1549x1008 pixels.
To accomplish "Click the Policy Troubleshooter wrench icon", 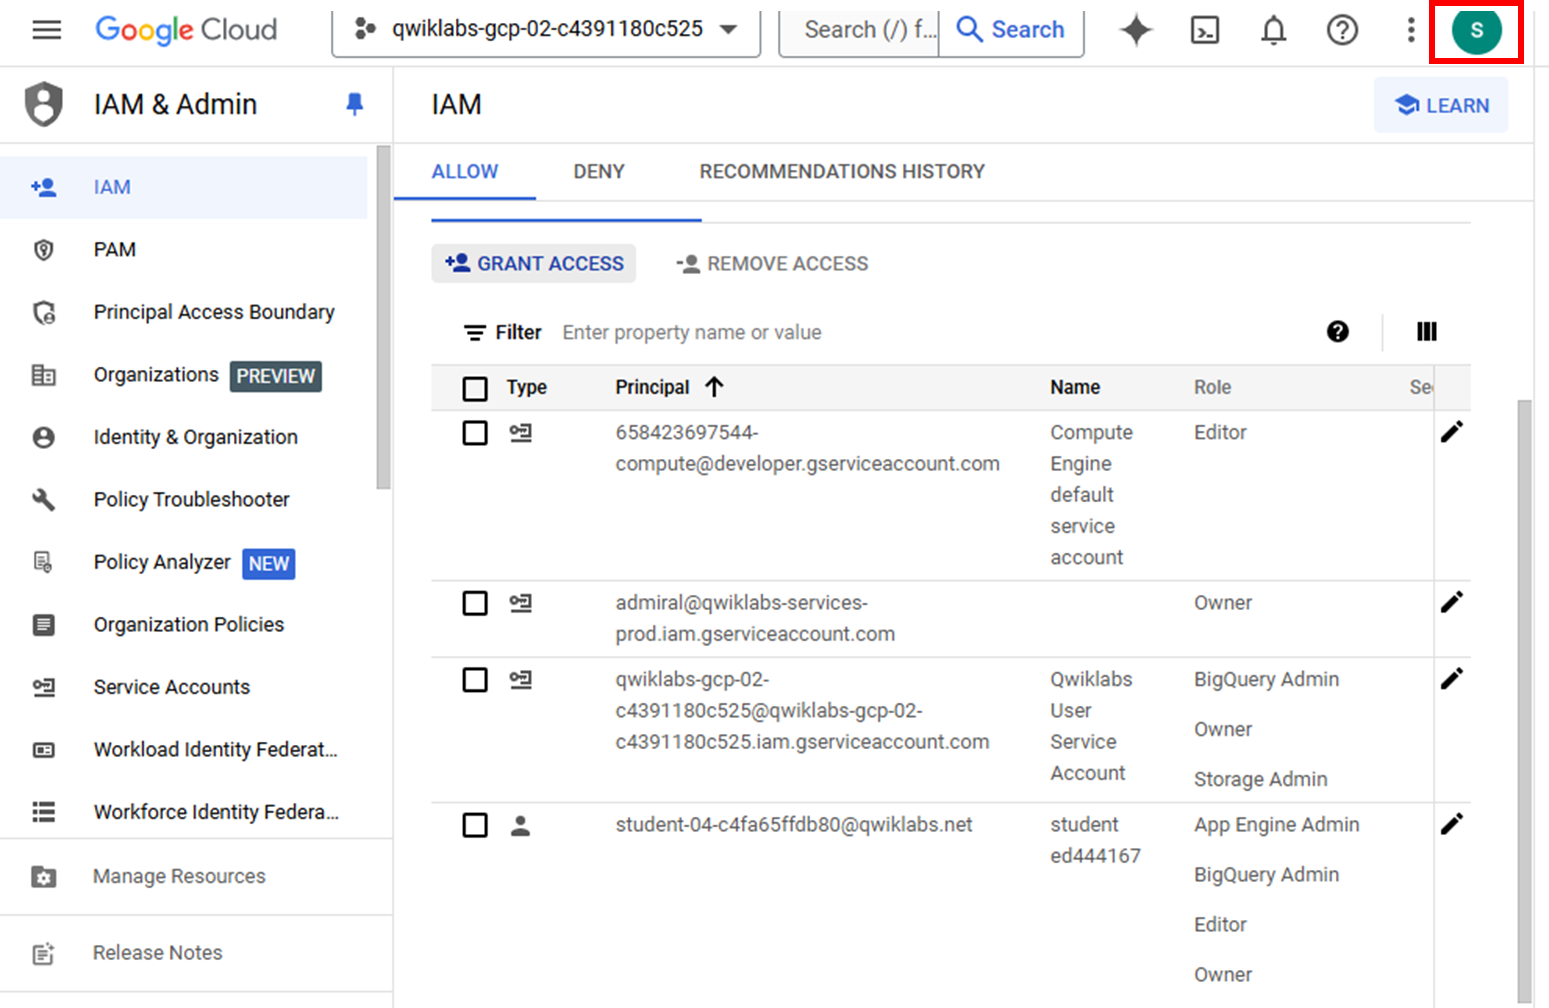I will 44,499.
